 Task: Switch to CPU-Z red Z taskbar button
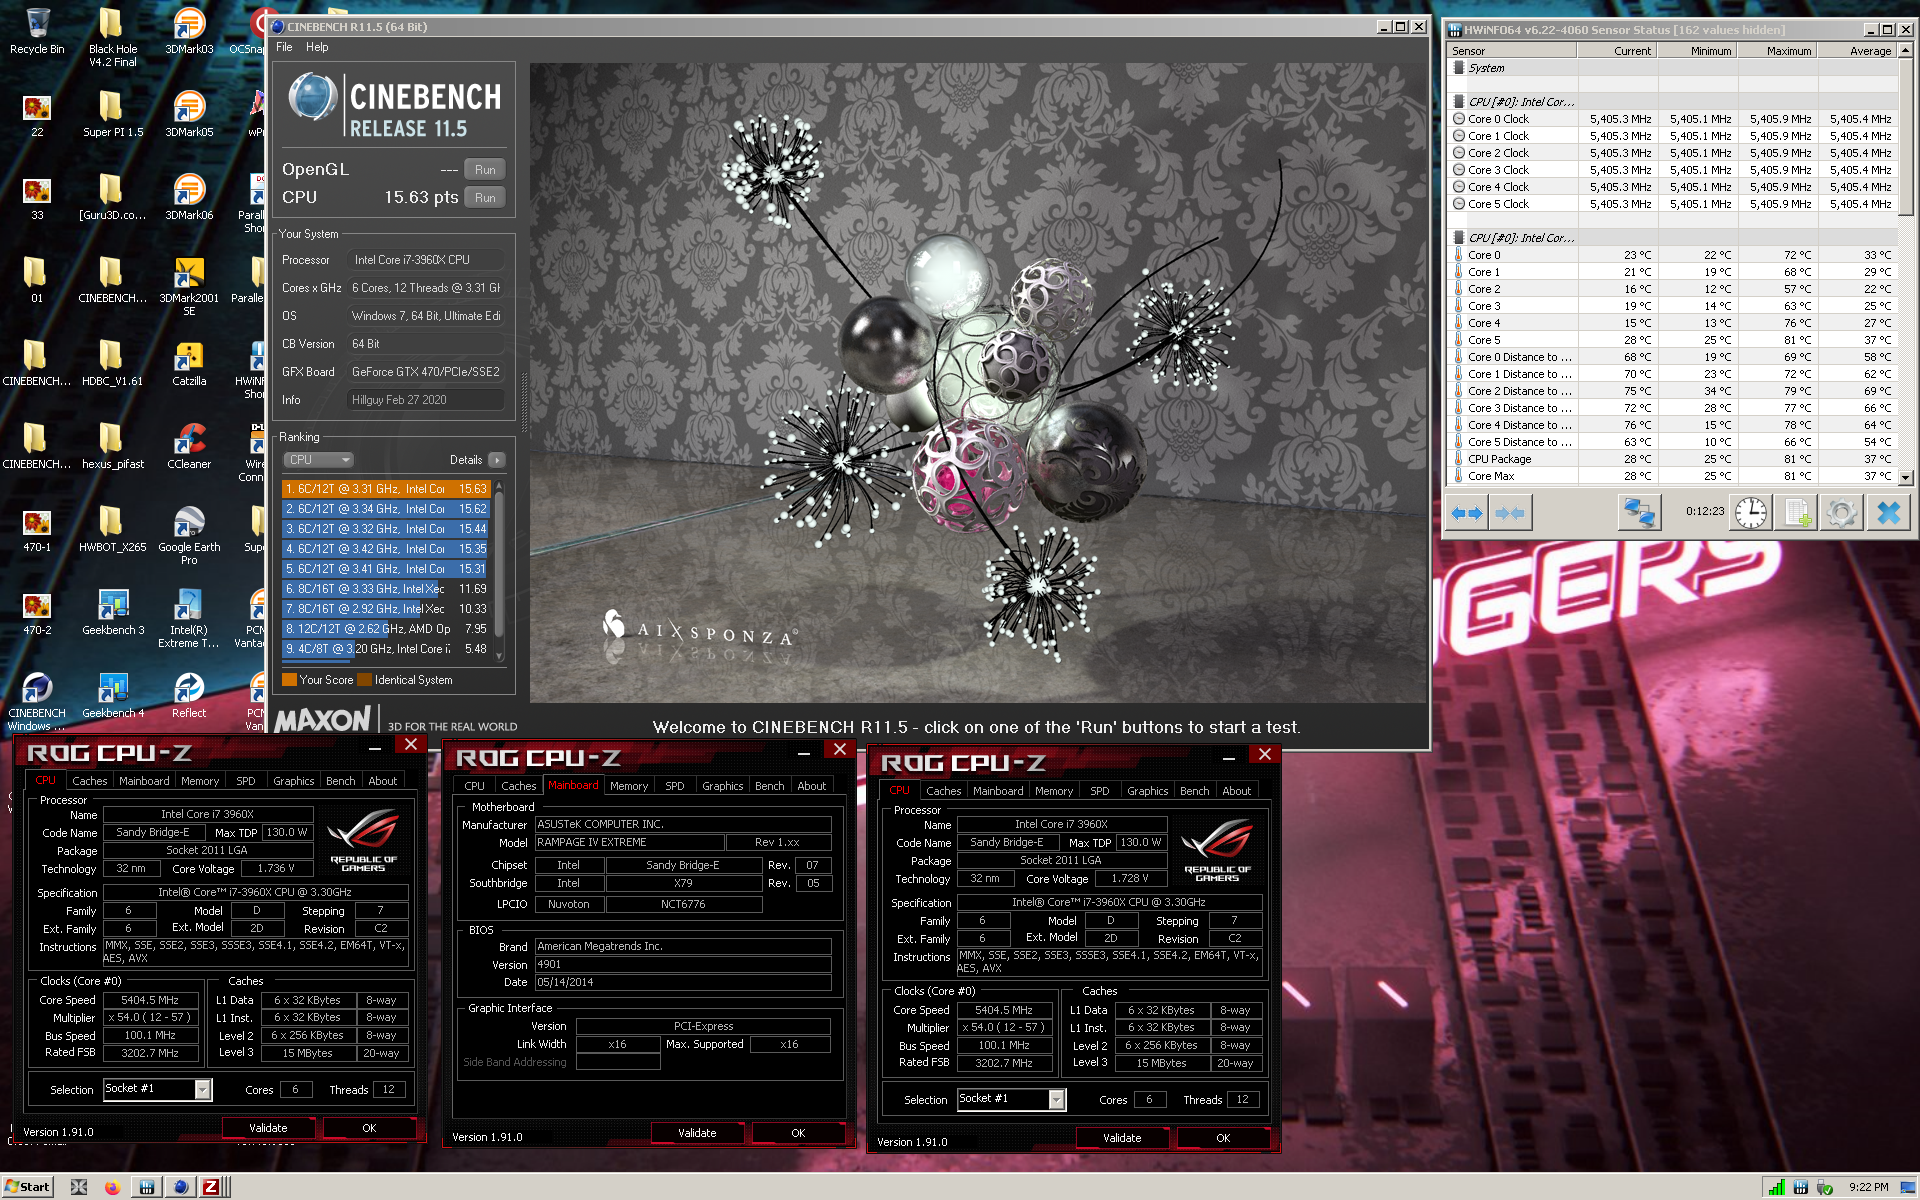coord(211,1187)
